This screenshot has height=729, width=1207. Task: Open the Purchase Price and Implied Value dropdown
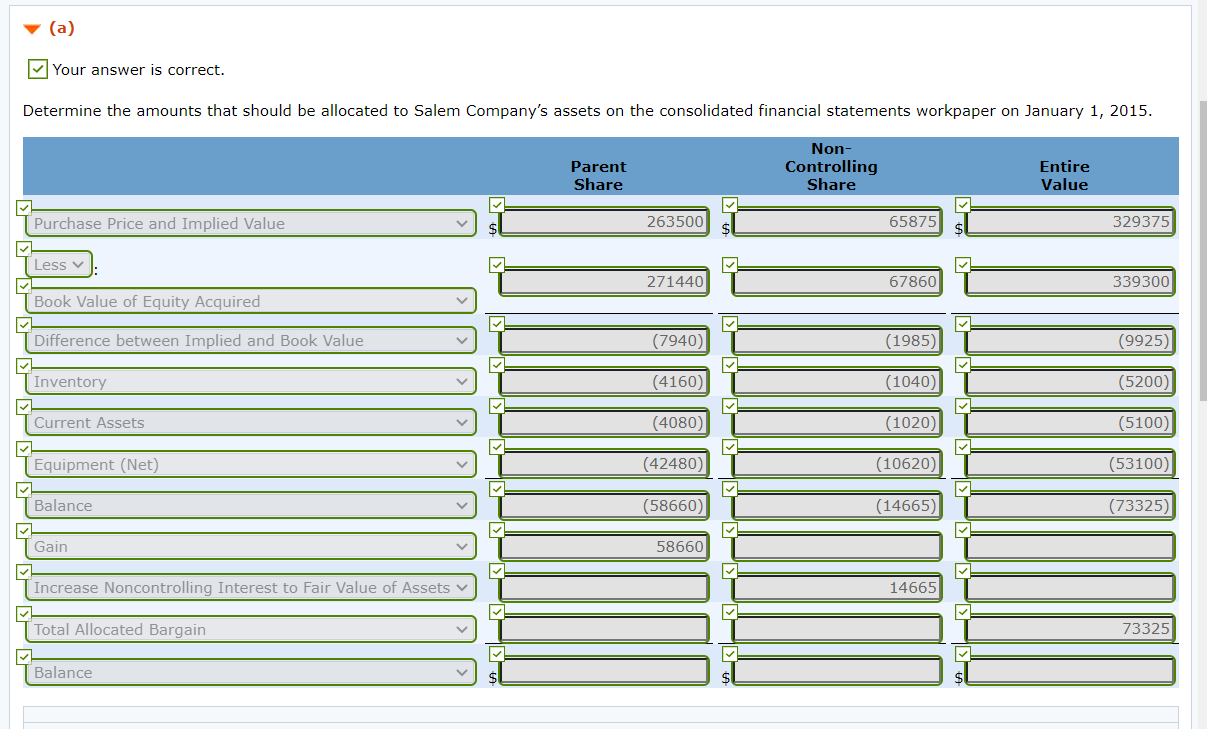252,223
